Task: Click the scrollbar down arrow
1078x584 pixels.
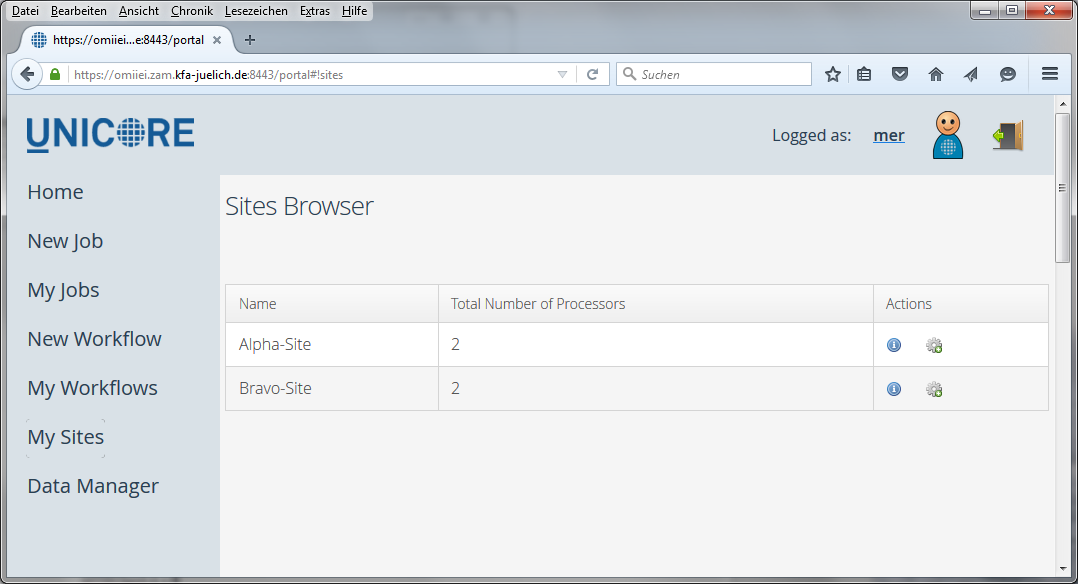Action: tap(1062, 569)
